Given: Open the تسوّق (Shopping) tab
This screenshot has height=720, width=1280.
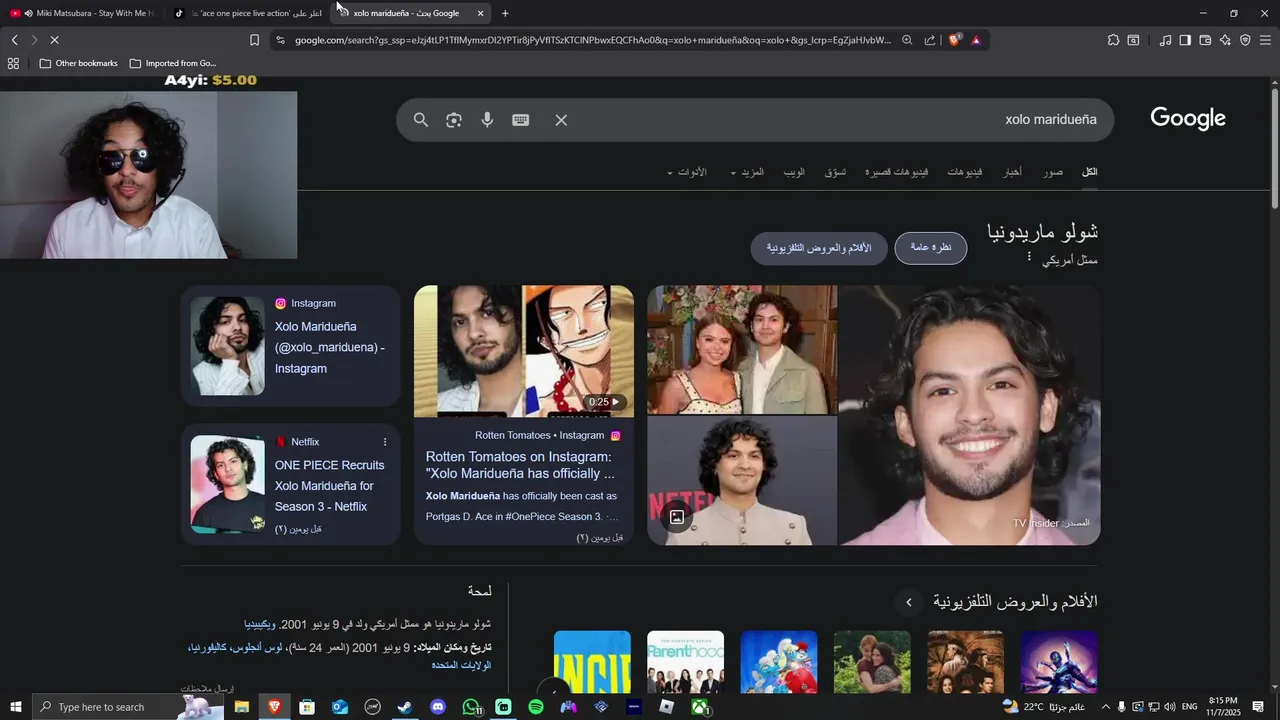Looking at the screenshot, I should (835, 172).
